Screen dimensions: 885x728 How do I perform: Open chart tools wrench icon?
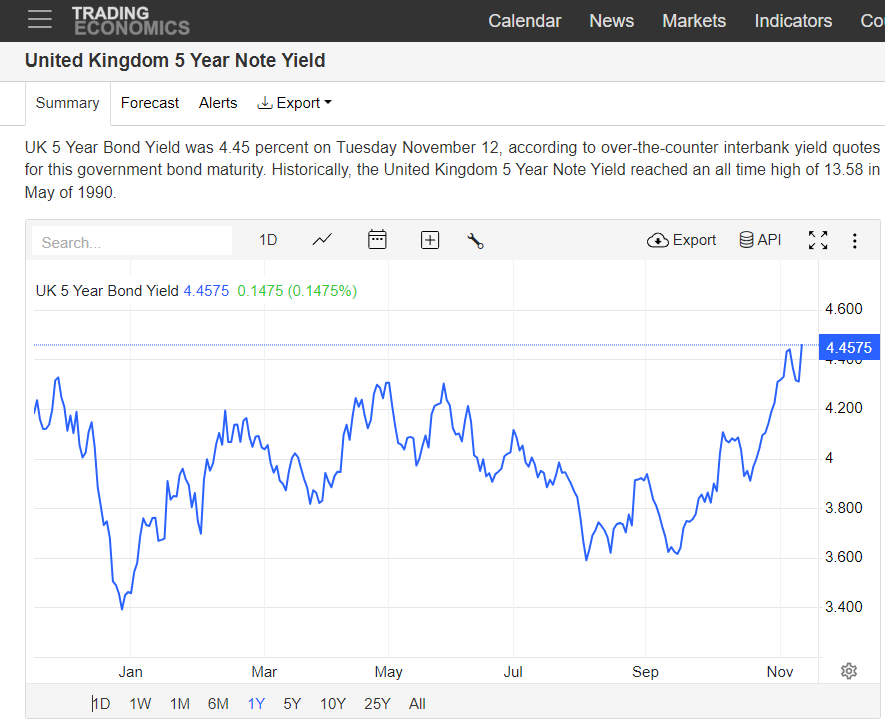475,242
